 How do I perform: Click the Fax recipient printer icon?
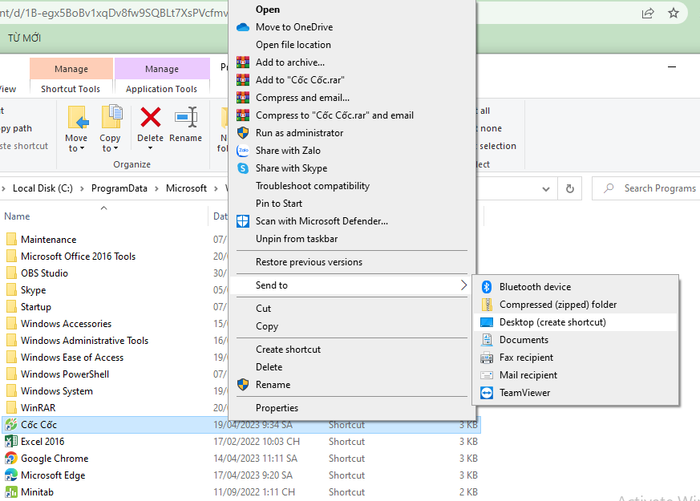[x=487, y=358]
